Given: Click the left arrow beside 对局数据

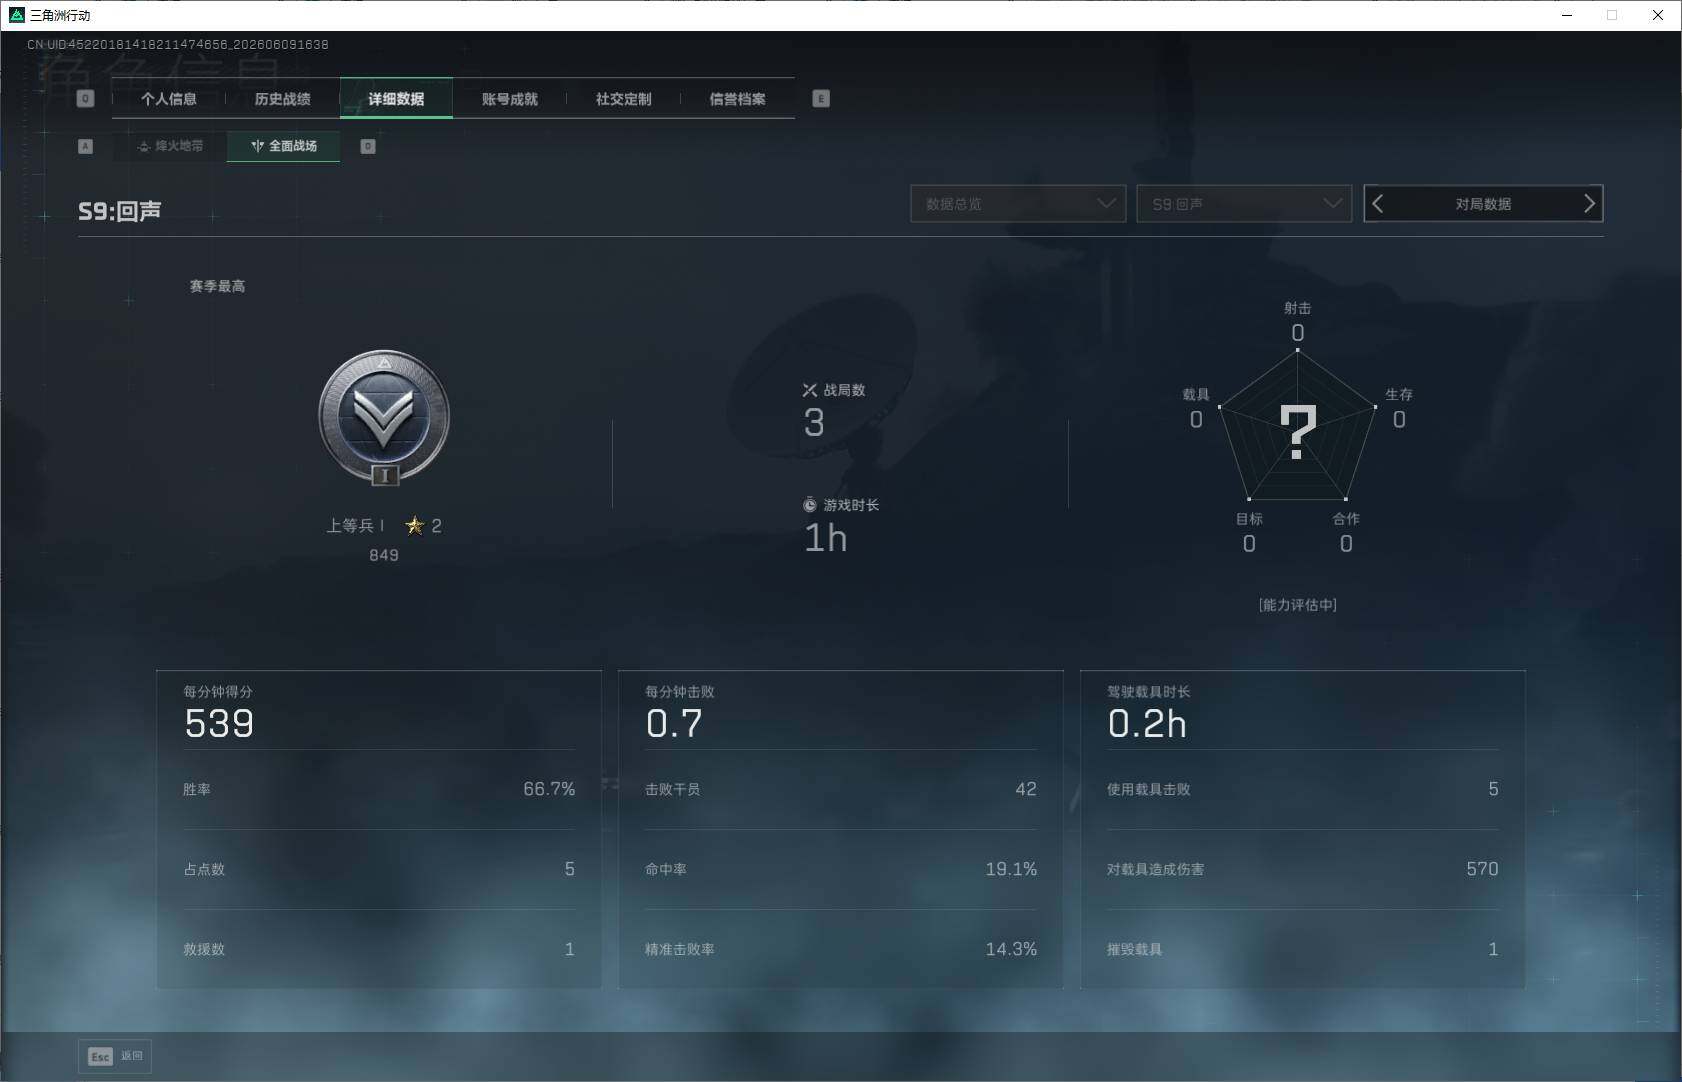Looking at the screenshot, I should 1378,204.
